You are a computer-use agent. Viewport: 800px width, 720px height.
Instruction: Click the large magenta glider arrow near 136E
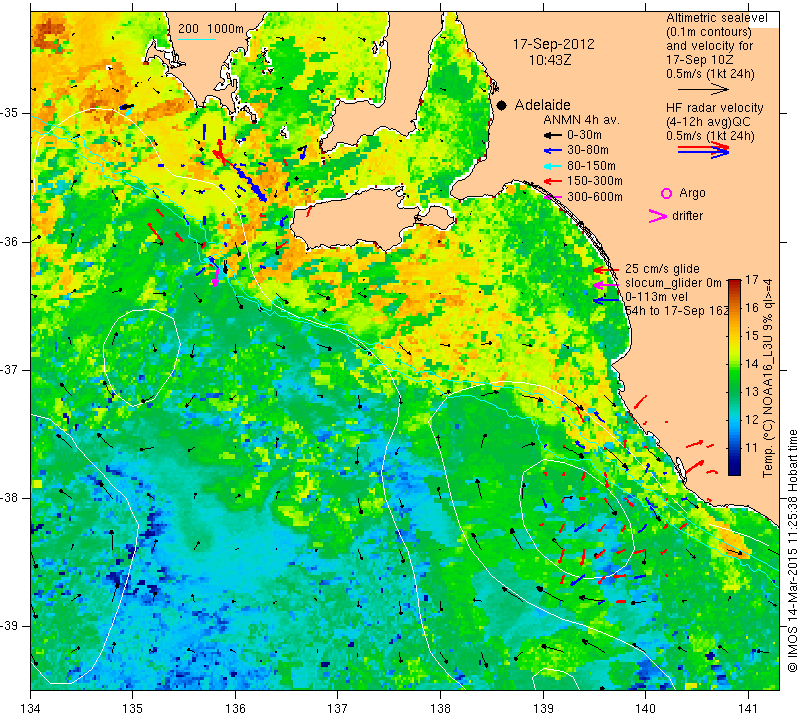coord(216,276)
